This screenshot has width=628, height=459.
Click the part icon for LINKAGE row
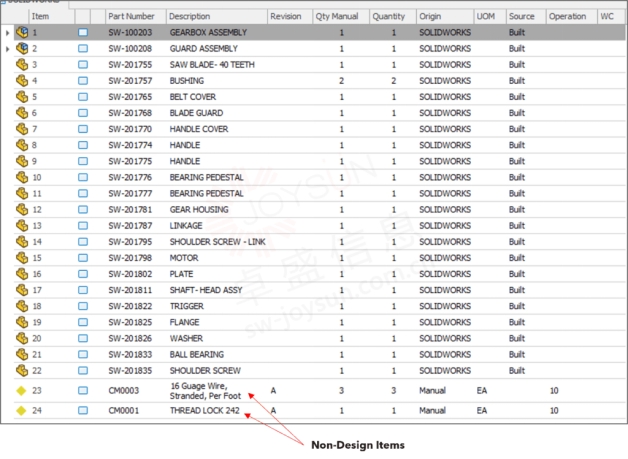tap(22, 225)
